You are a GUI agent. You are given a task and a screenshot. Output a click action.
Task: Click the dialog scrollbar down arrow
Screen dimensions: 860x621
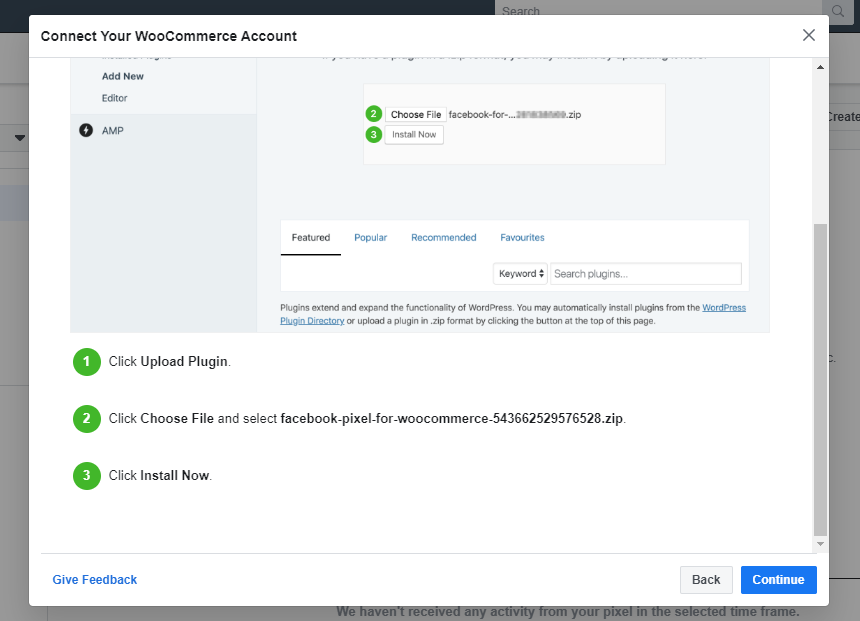(x=820, y=544)
